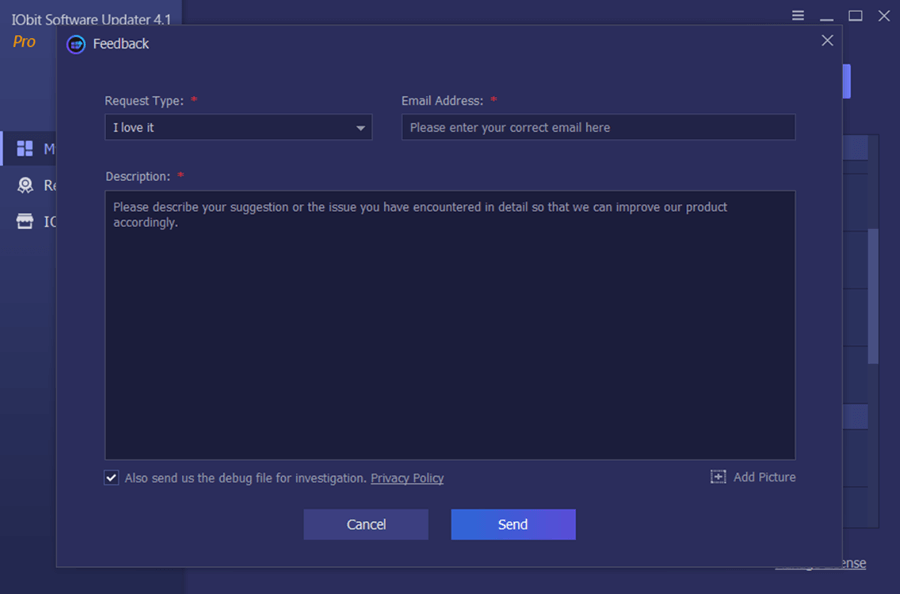Open the hamburger menu in the title bar

[x=798, y=15]
